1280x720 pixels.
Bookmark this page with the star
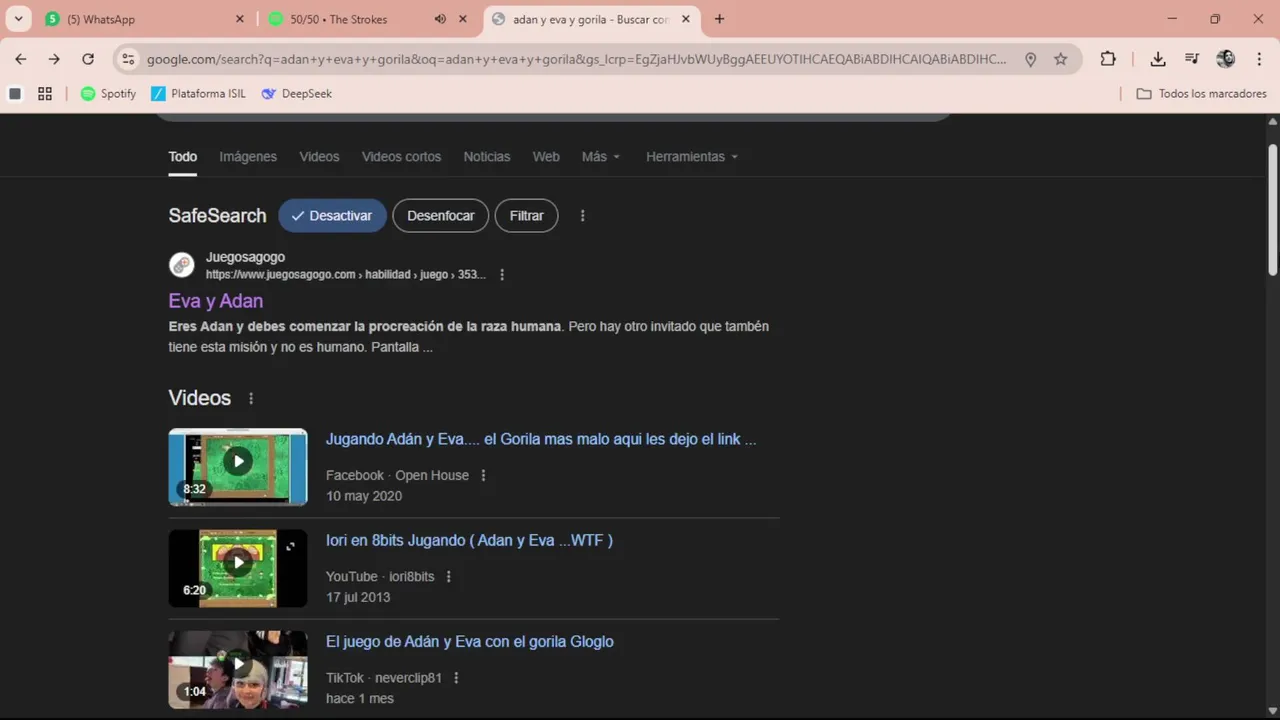click(x=1060, y=59)
